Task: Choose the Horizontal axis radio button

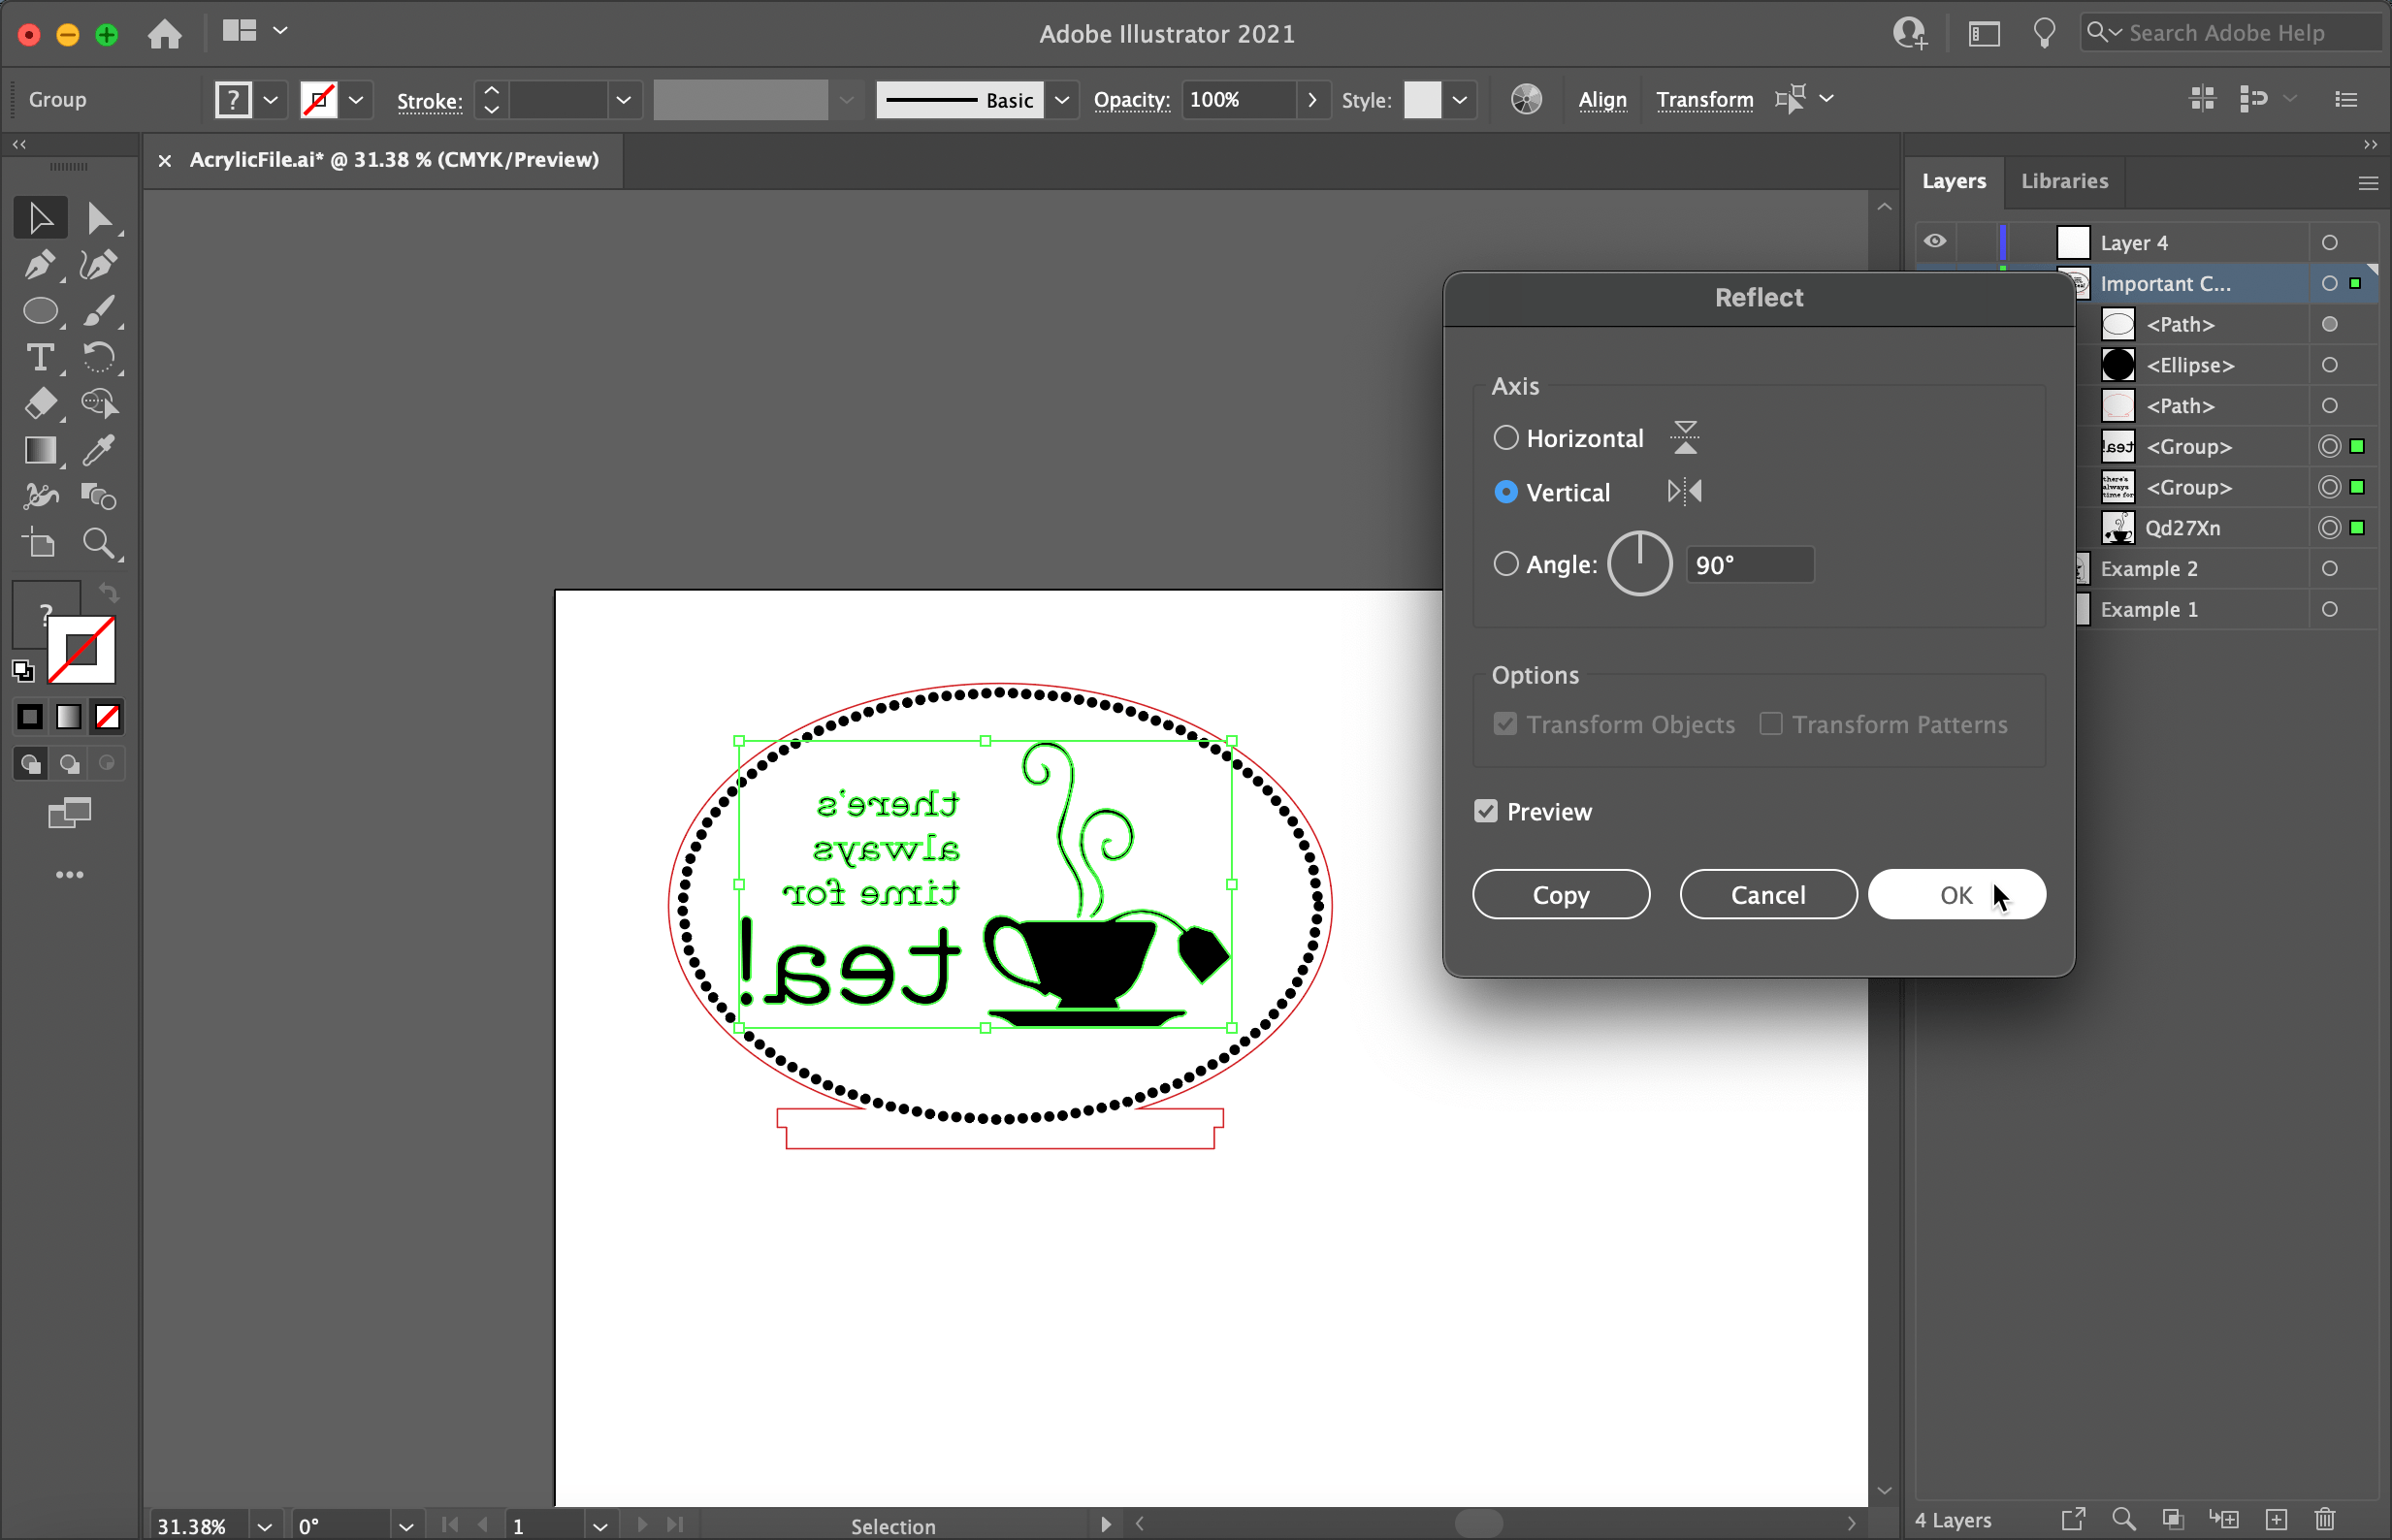Action: point(1505,438)
